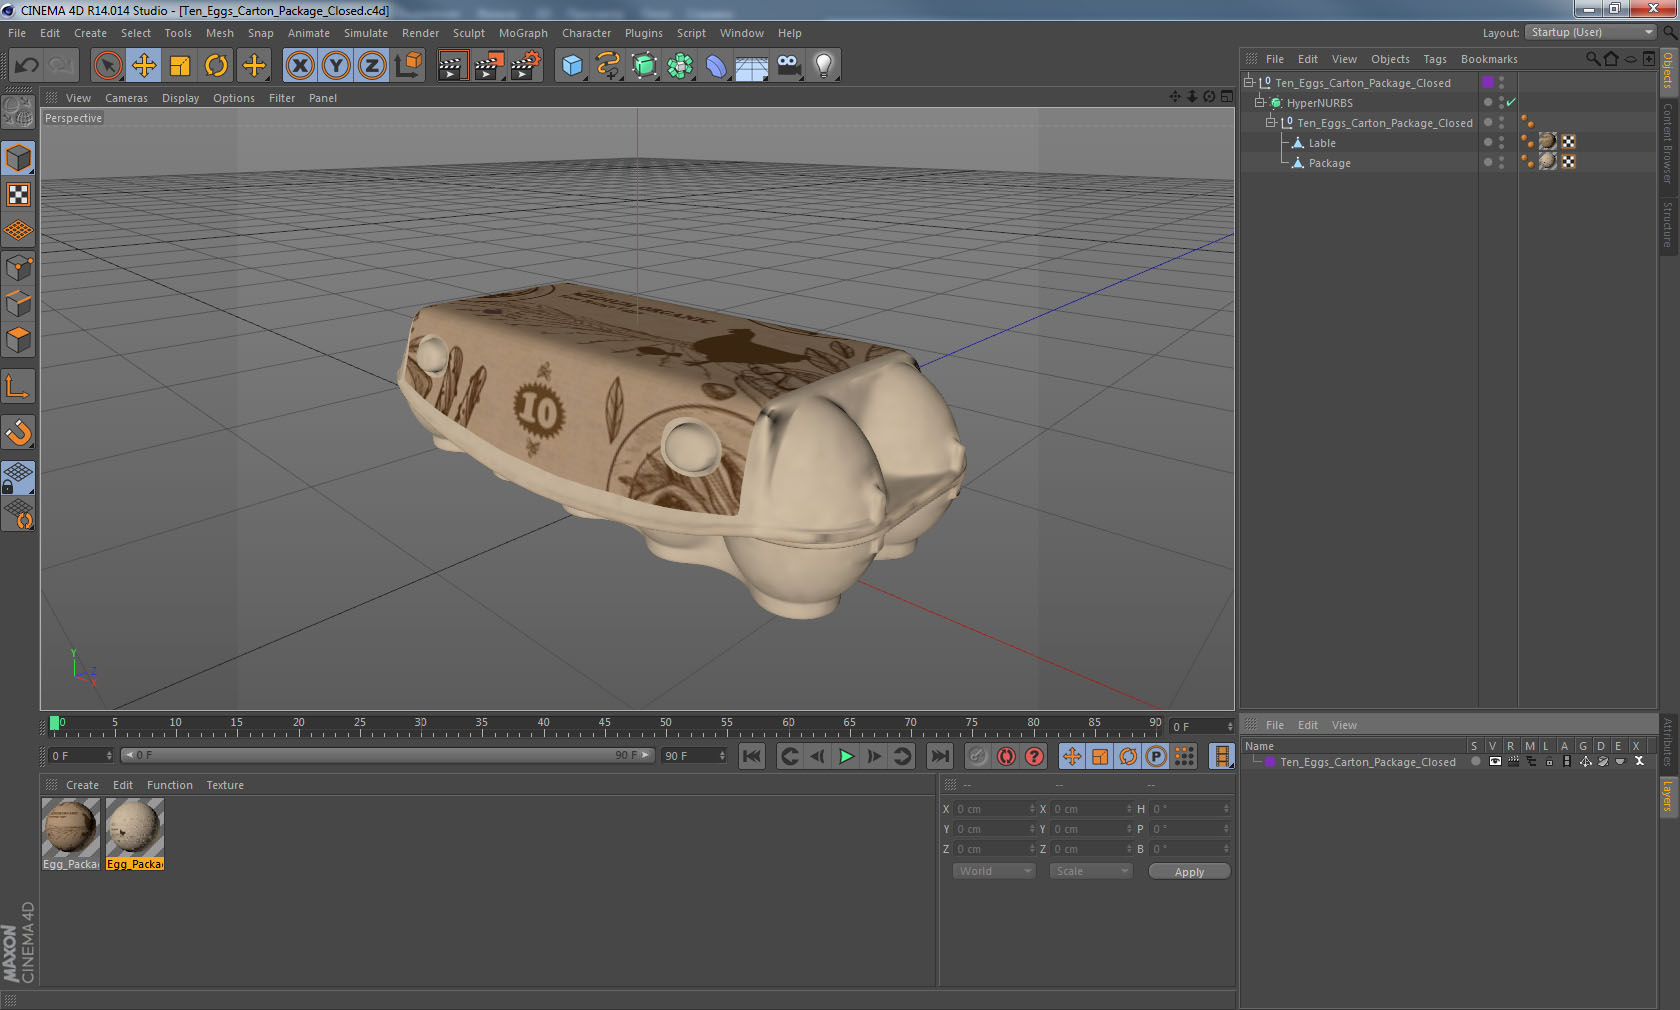Select the Package object

pyautogui.click(x=1329, y=163)
